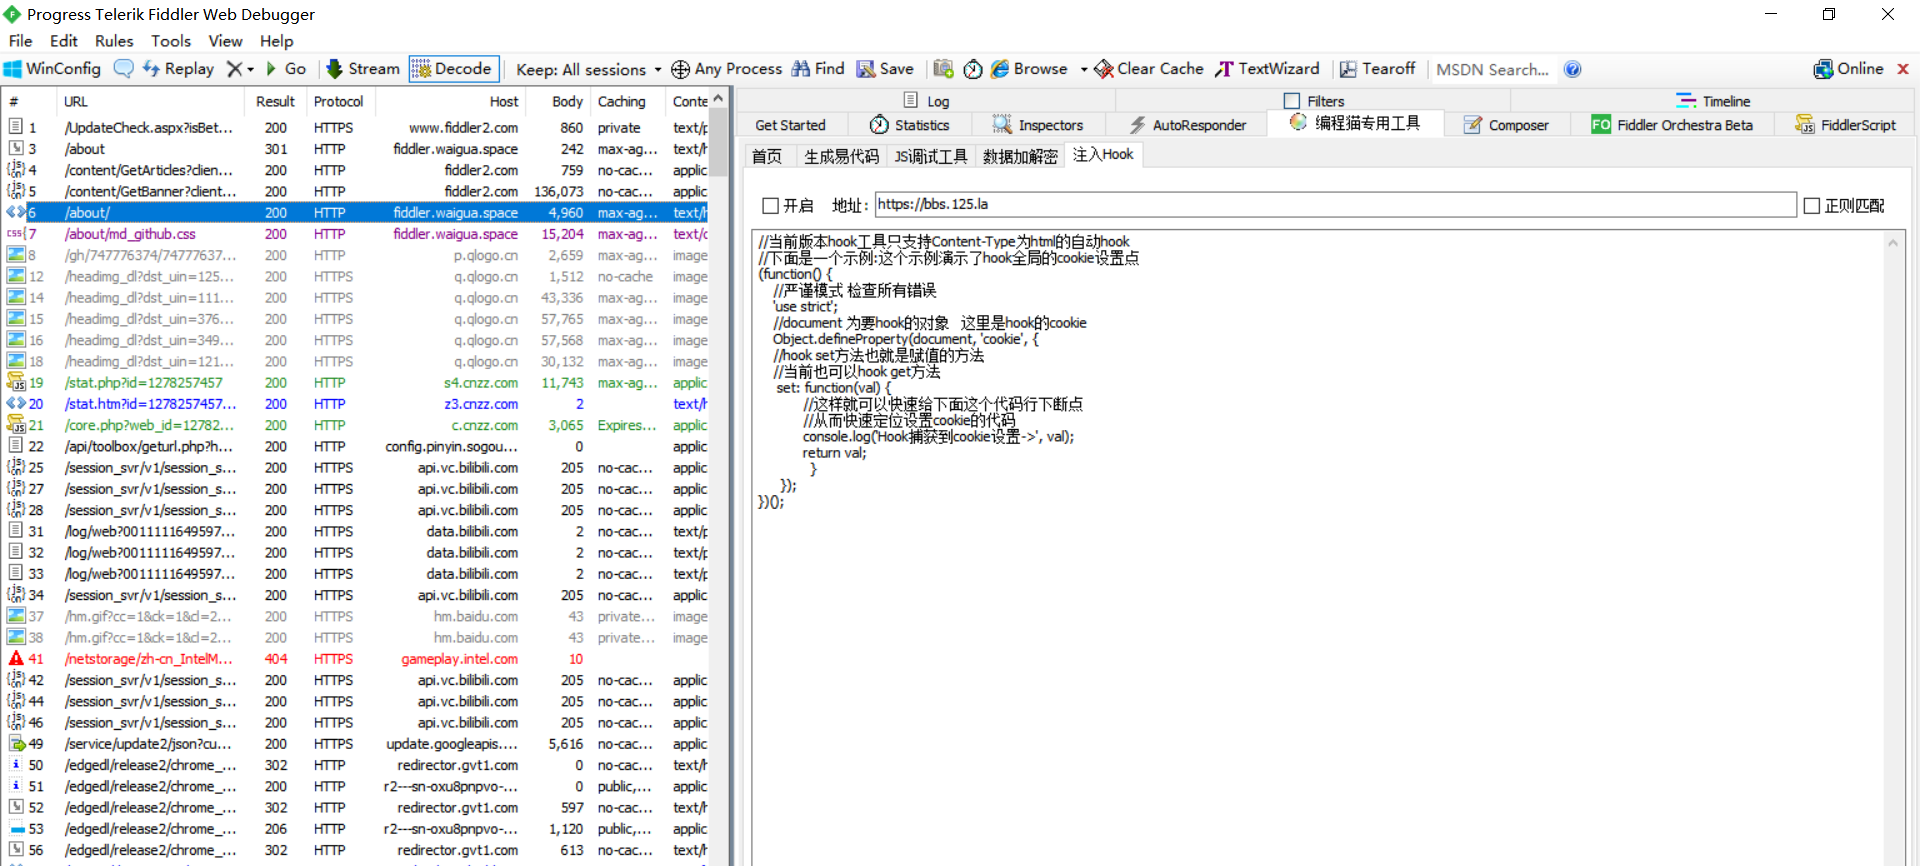Click the Go resume button
This screenshot has width=1920, height=866.
coord(286,69)
